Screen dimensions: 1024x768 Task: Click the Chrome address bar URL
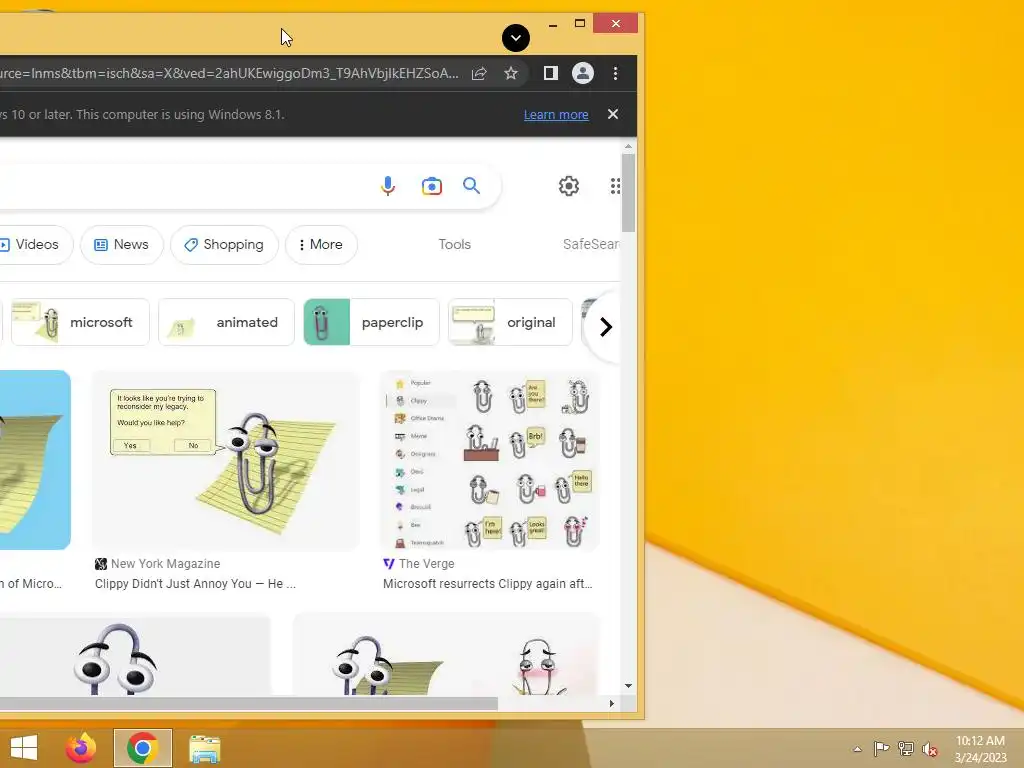(x=229, y=73)
